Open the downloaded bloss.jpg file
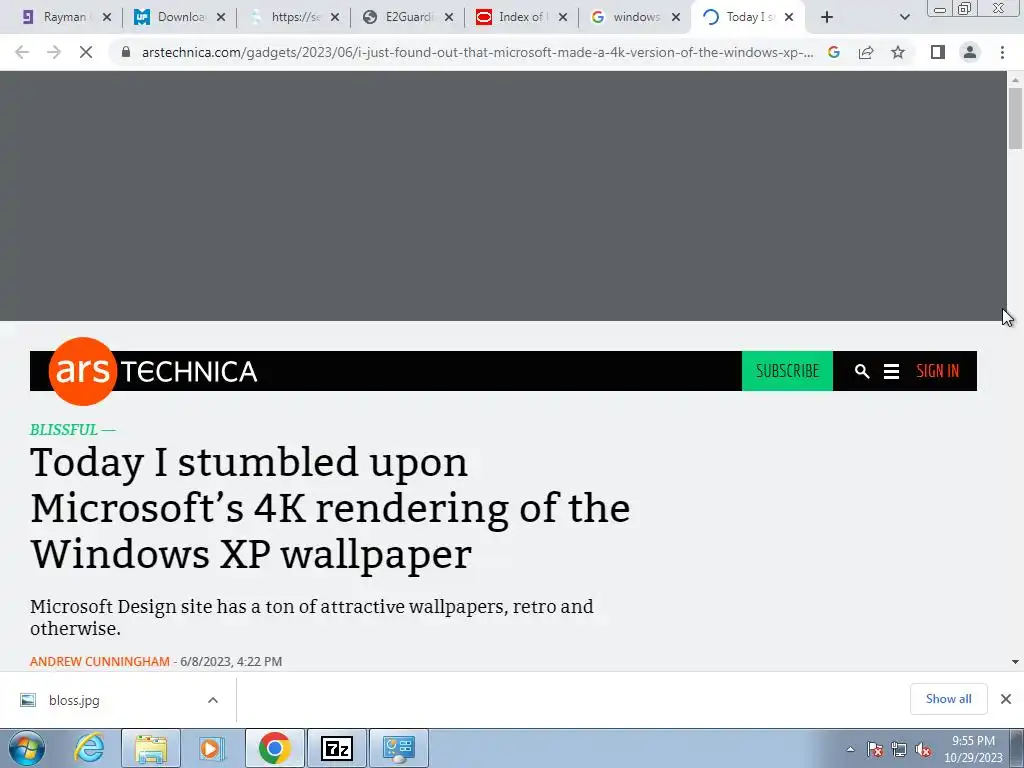Viewport: 1024px width, 768px height. pyautogui.click(x=74, y=700)
